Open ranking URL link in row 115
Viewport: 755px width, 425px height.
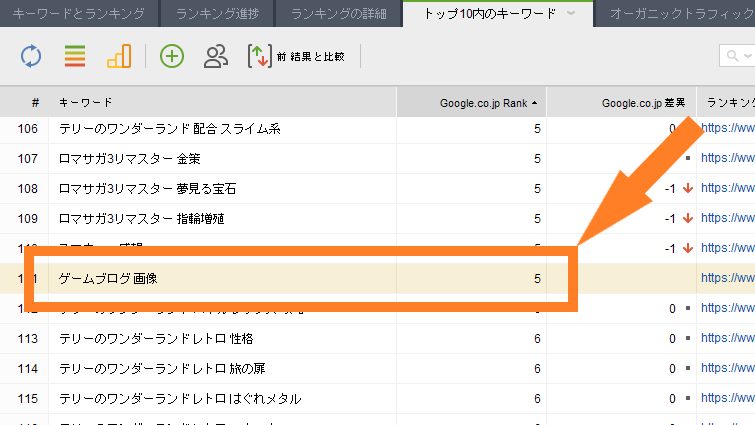728,398
